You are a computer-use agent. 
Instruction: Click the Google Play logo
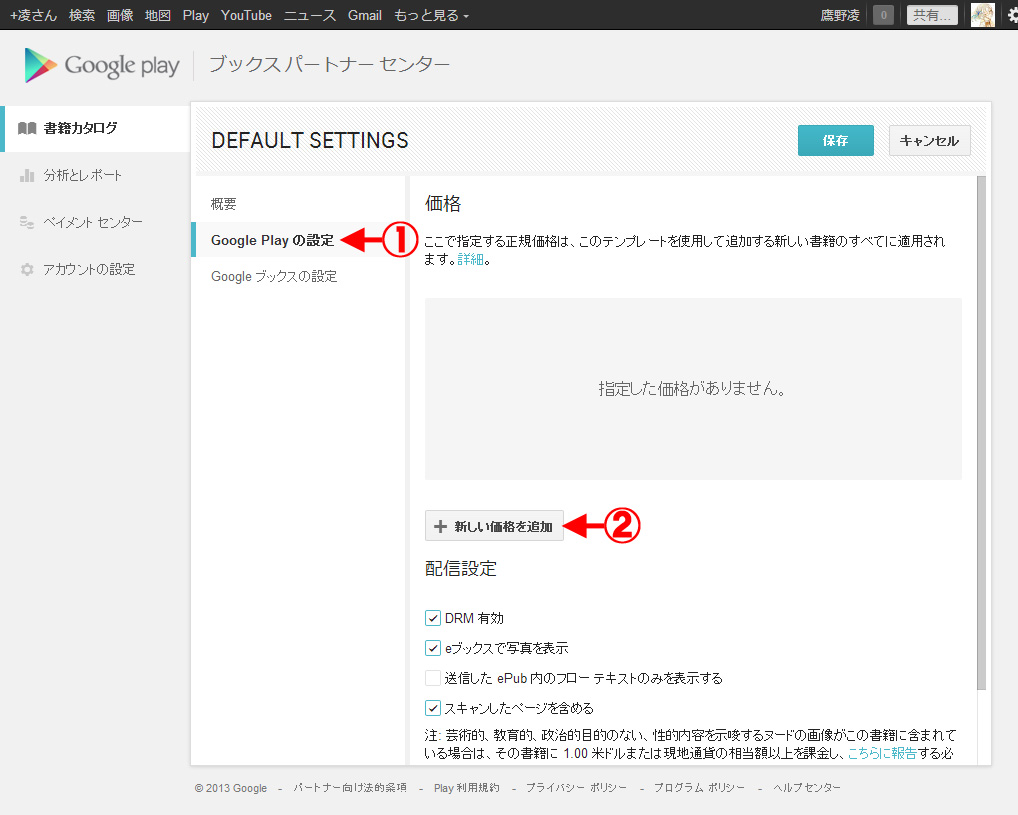point(101,66)
